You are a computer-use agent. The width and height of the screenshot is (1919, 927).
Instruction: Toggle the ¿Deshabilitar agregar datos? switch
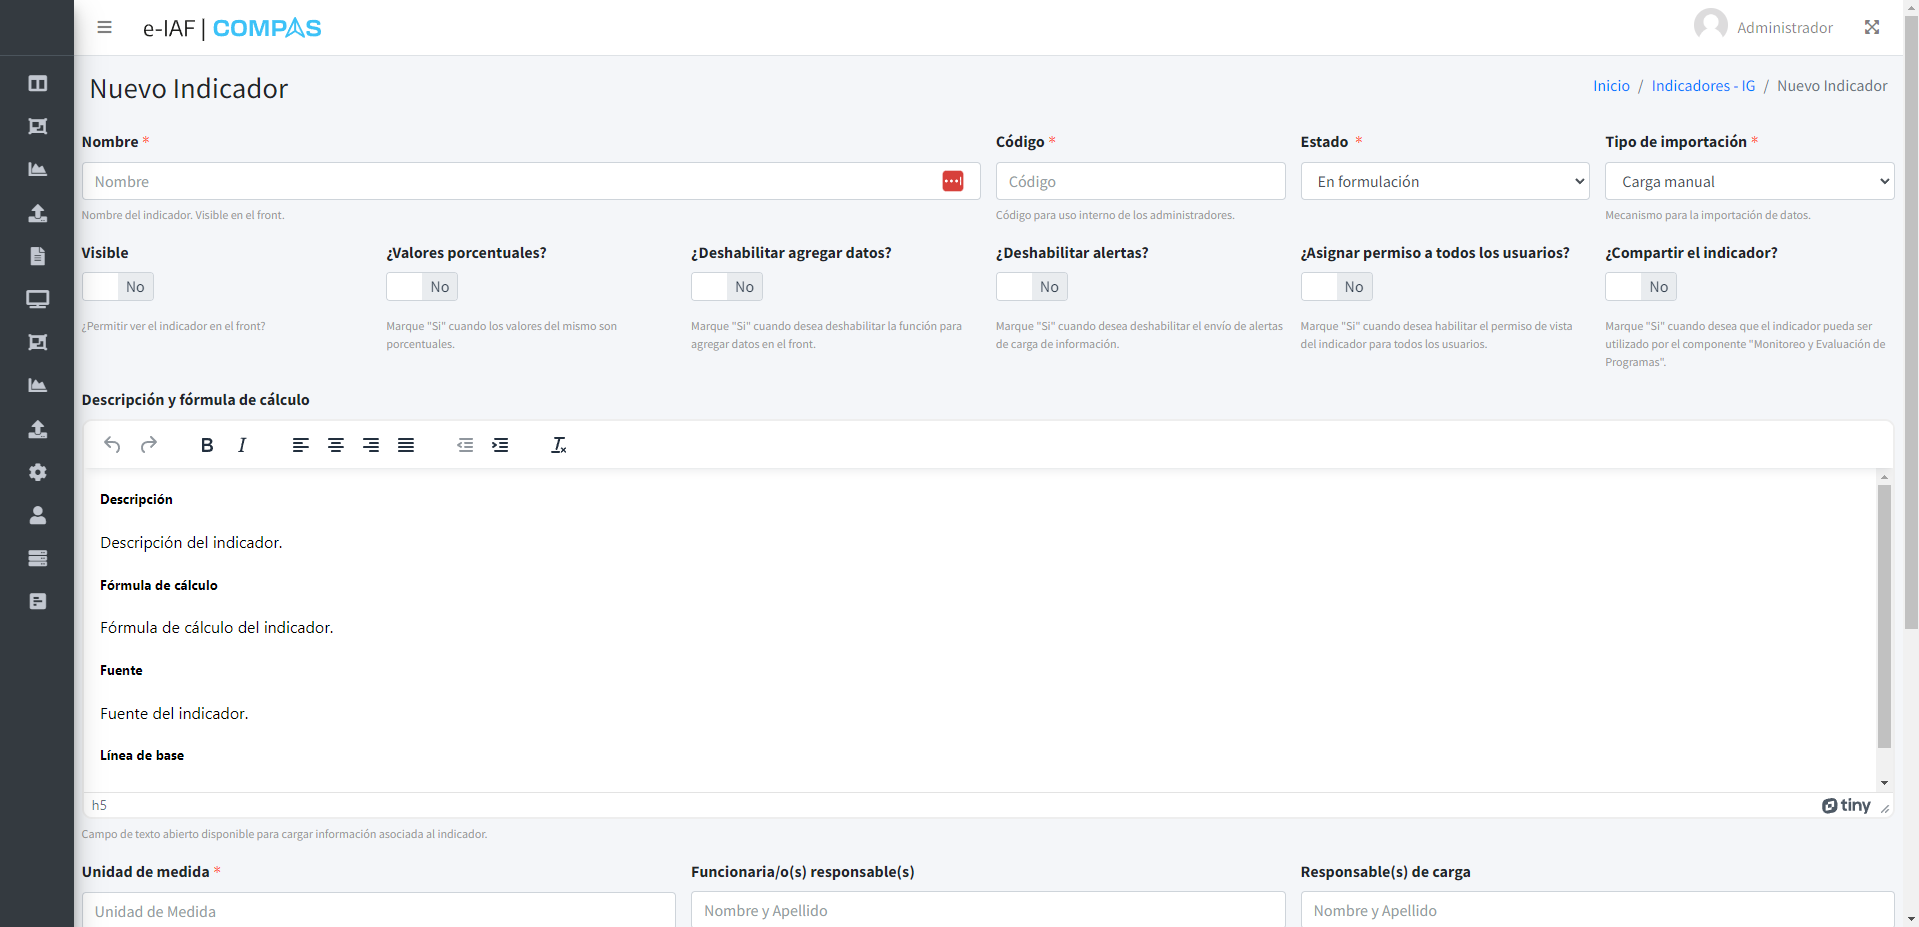pos(727,287)
